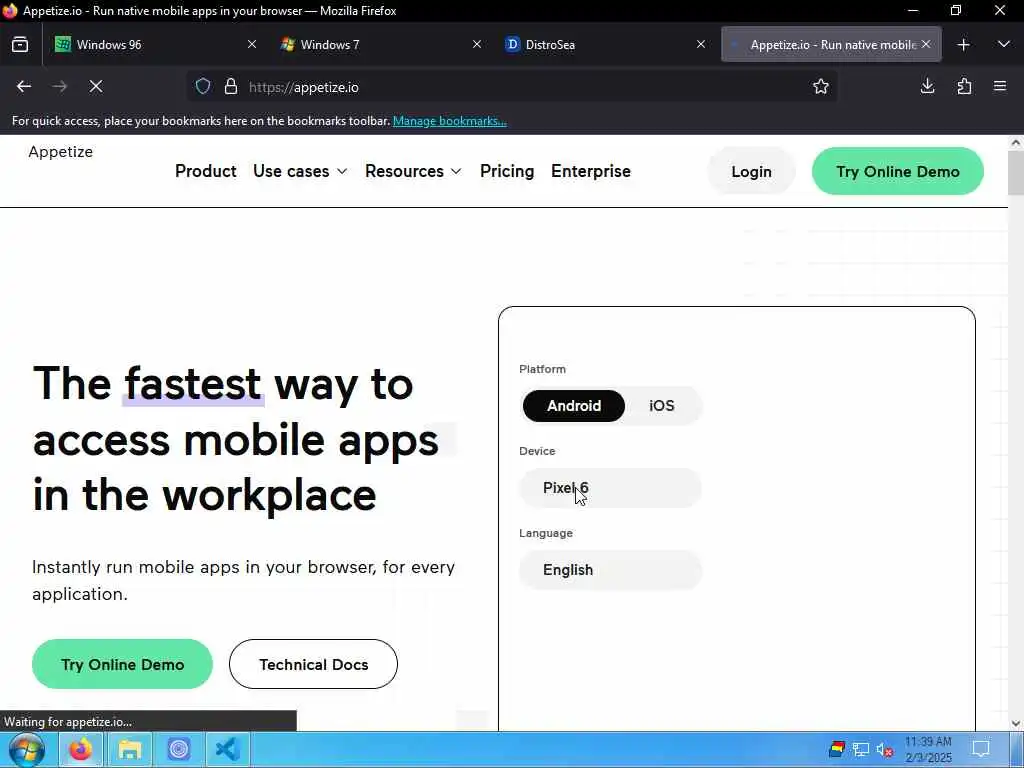Close the Windows 7 tab

[477, 44]
